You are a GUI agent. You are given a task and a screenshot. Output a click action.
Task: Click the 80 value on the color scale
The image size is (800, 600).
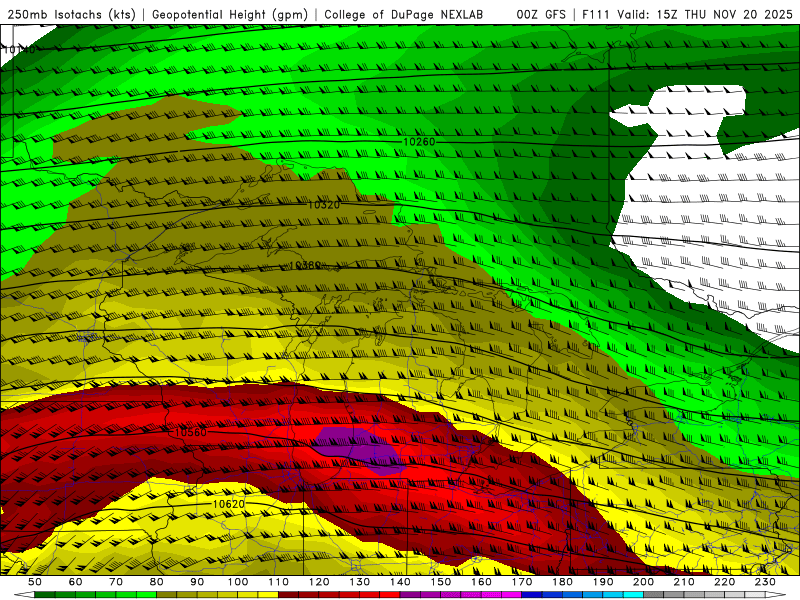(157, 582)
